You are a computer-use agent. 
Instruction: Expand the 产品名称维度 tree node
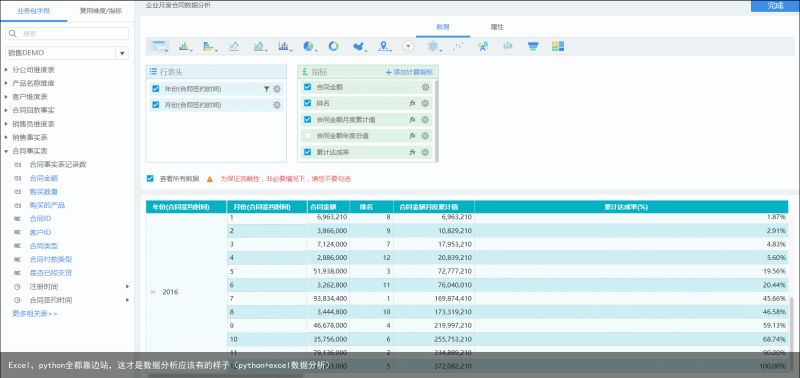pos(6,83)
